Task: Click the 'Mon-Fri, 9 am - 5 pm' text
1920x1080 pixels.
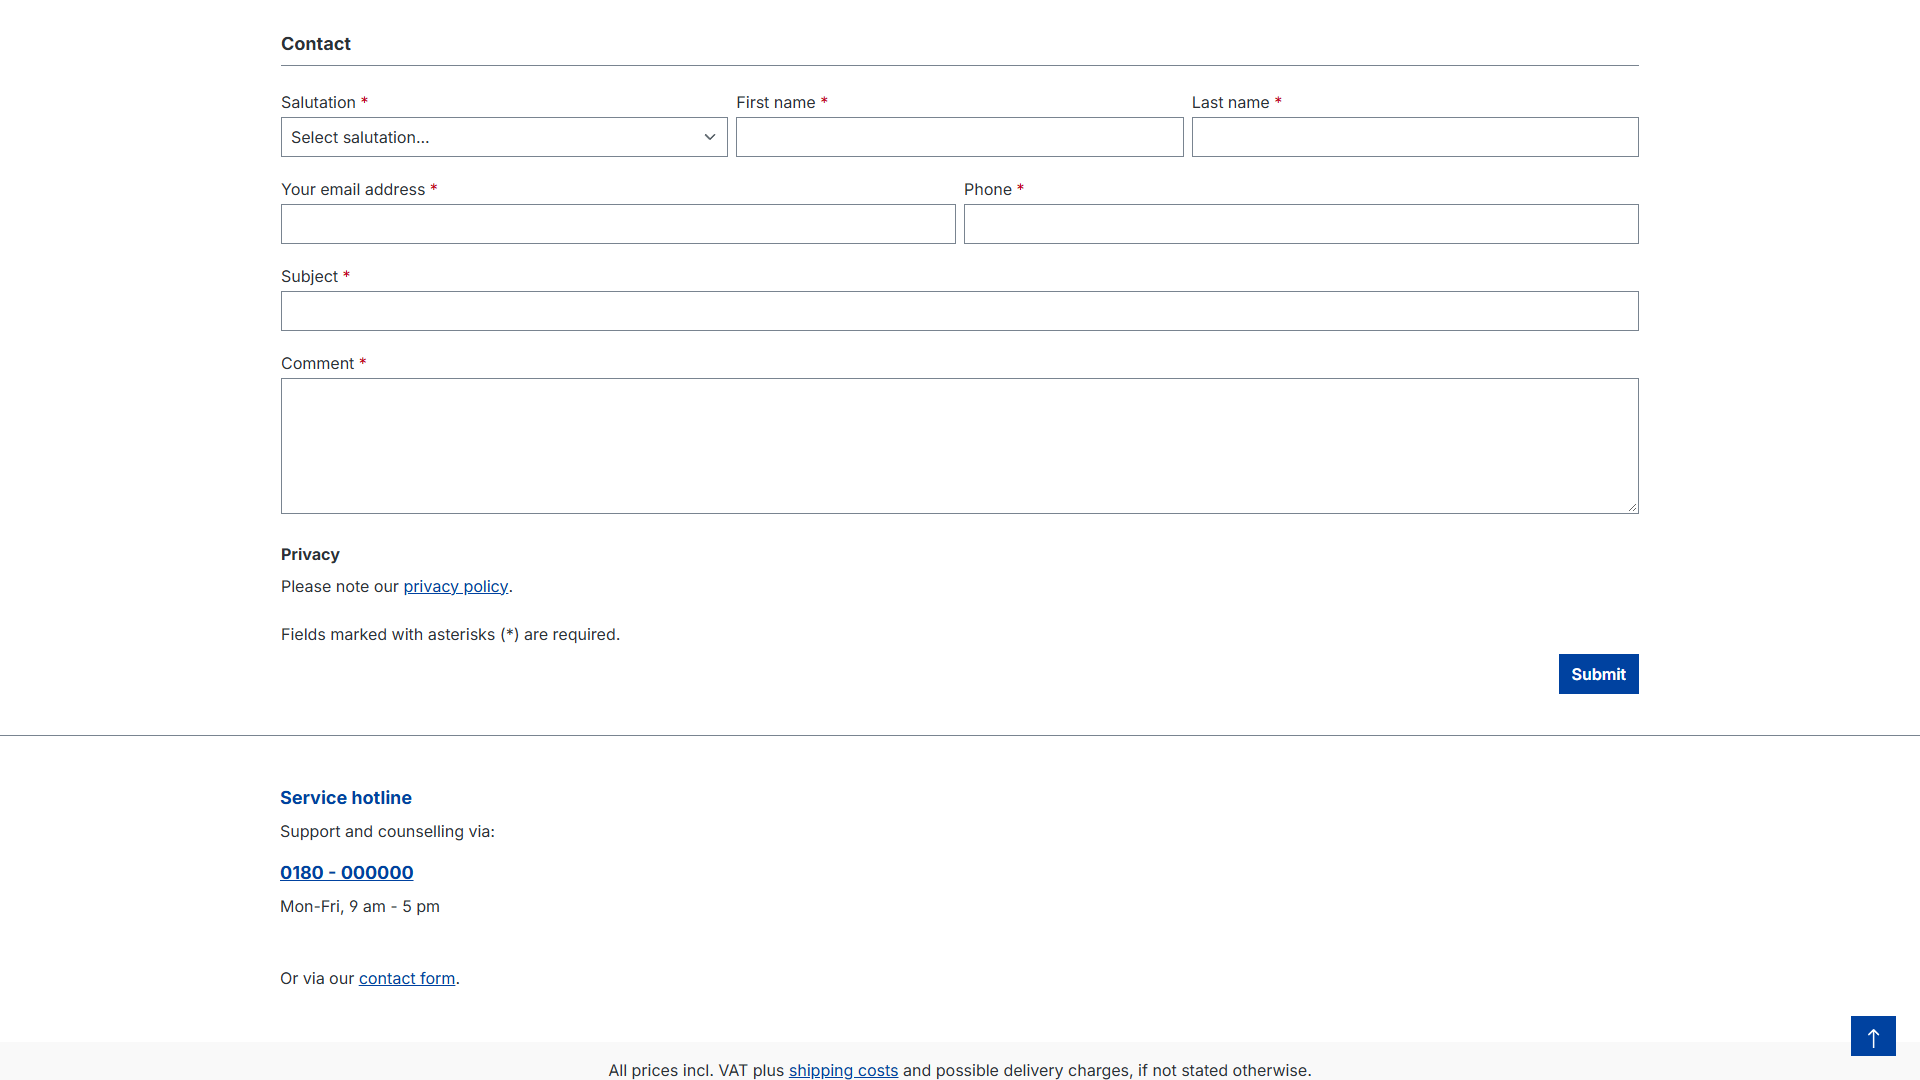Action: pos(360,907)
